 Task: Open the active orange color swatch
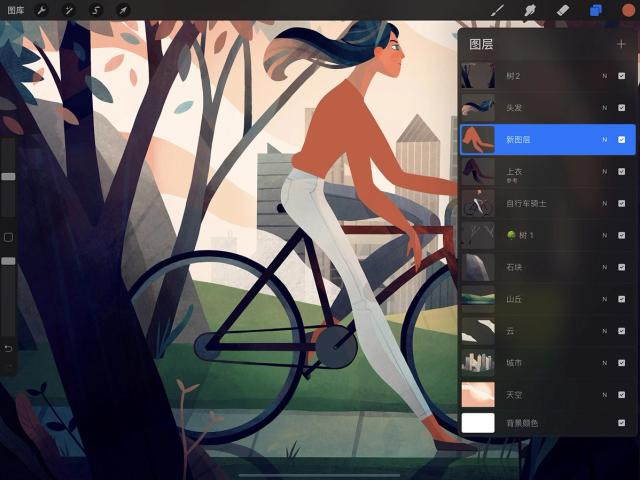tap(628, 10)
